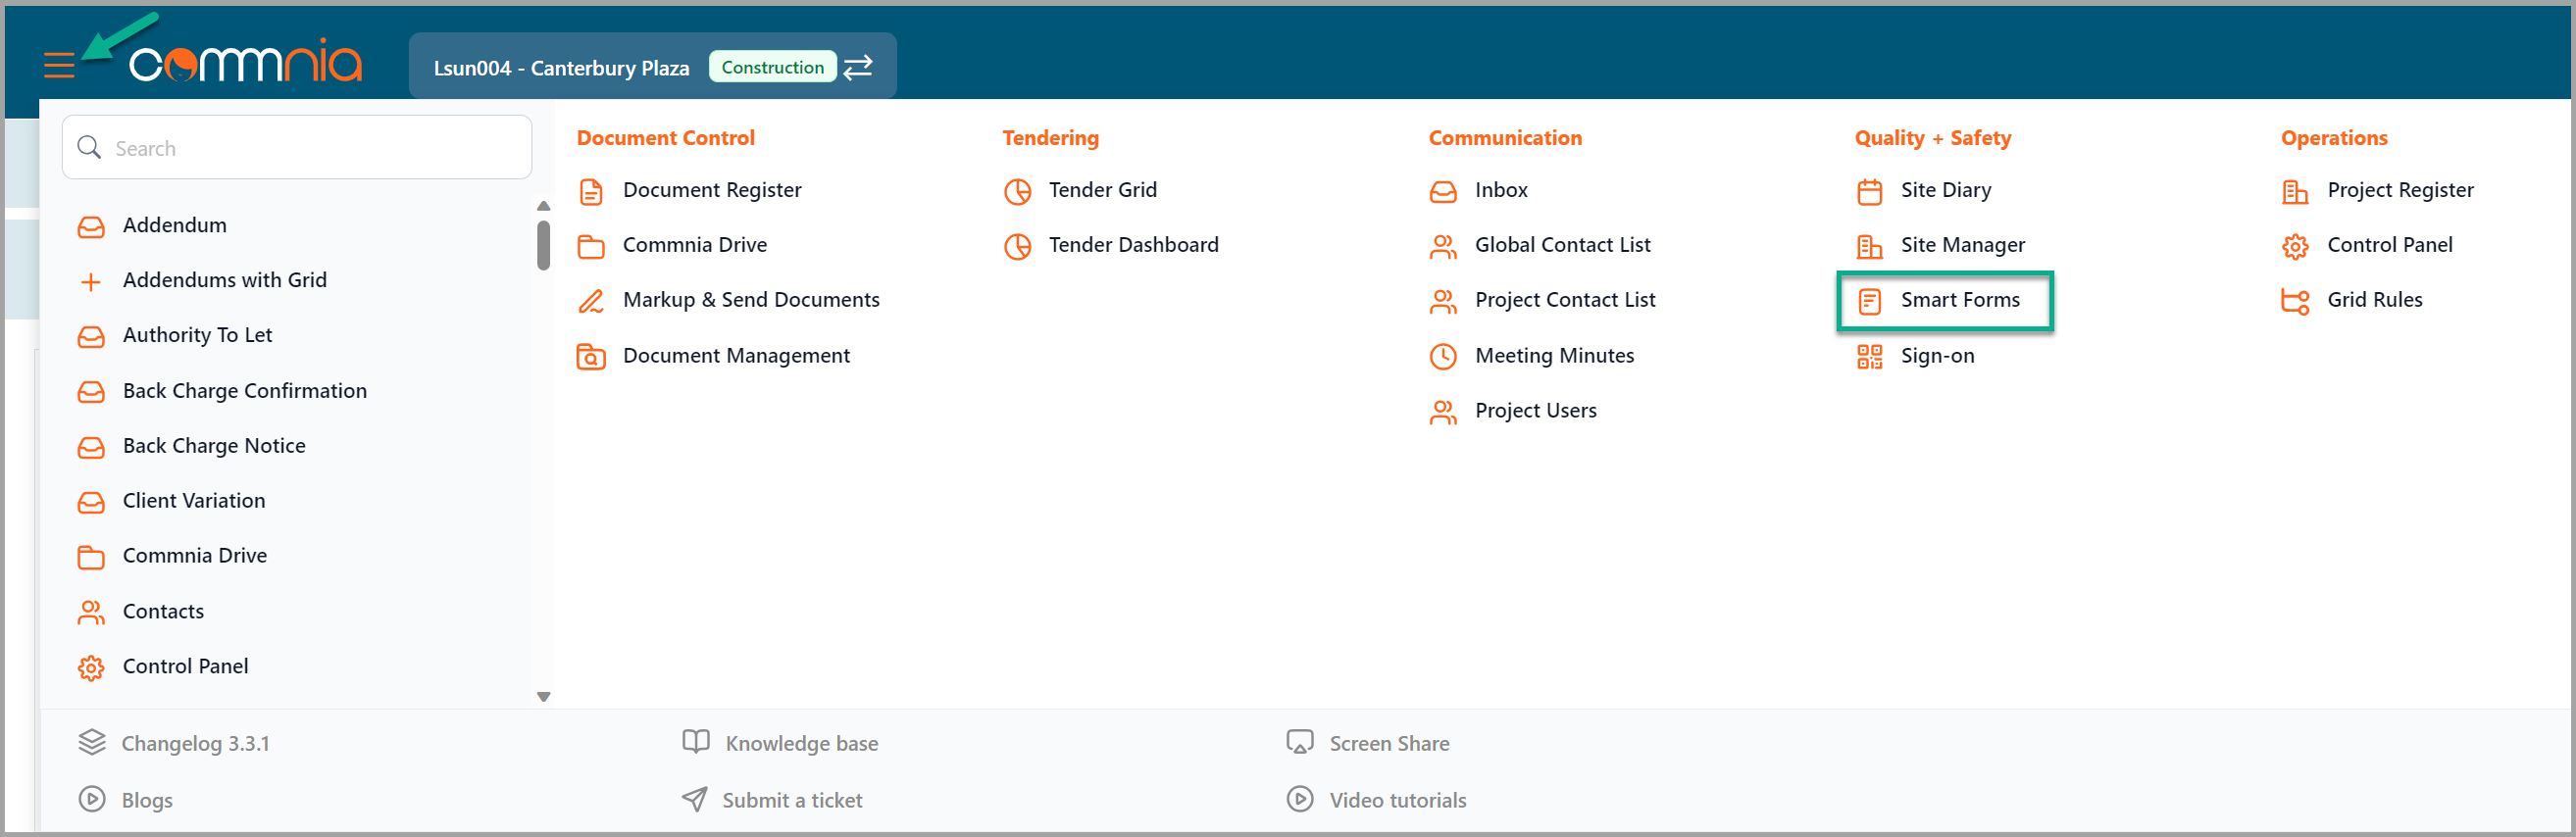Click Project Contact List people icon

tap(1443, 301)
